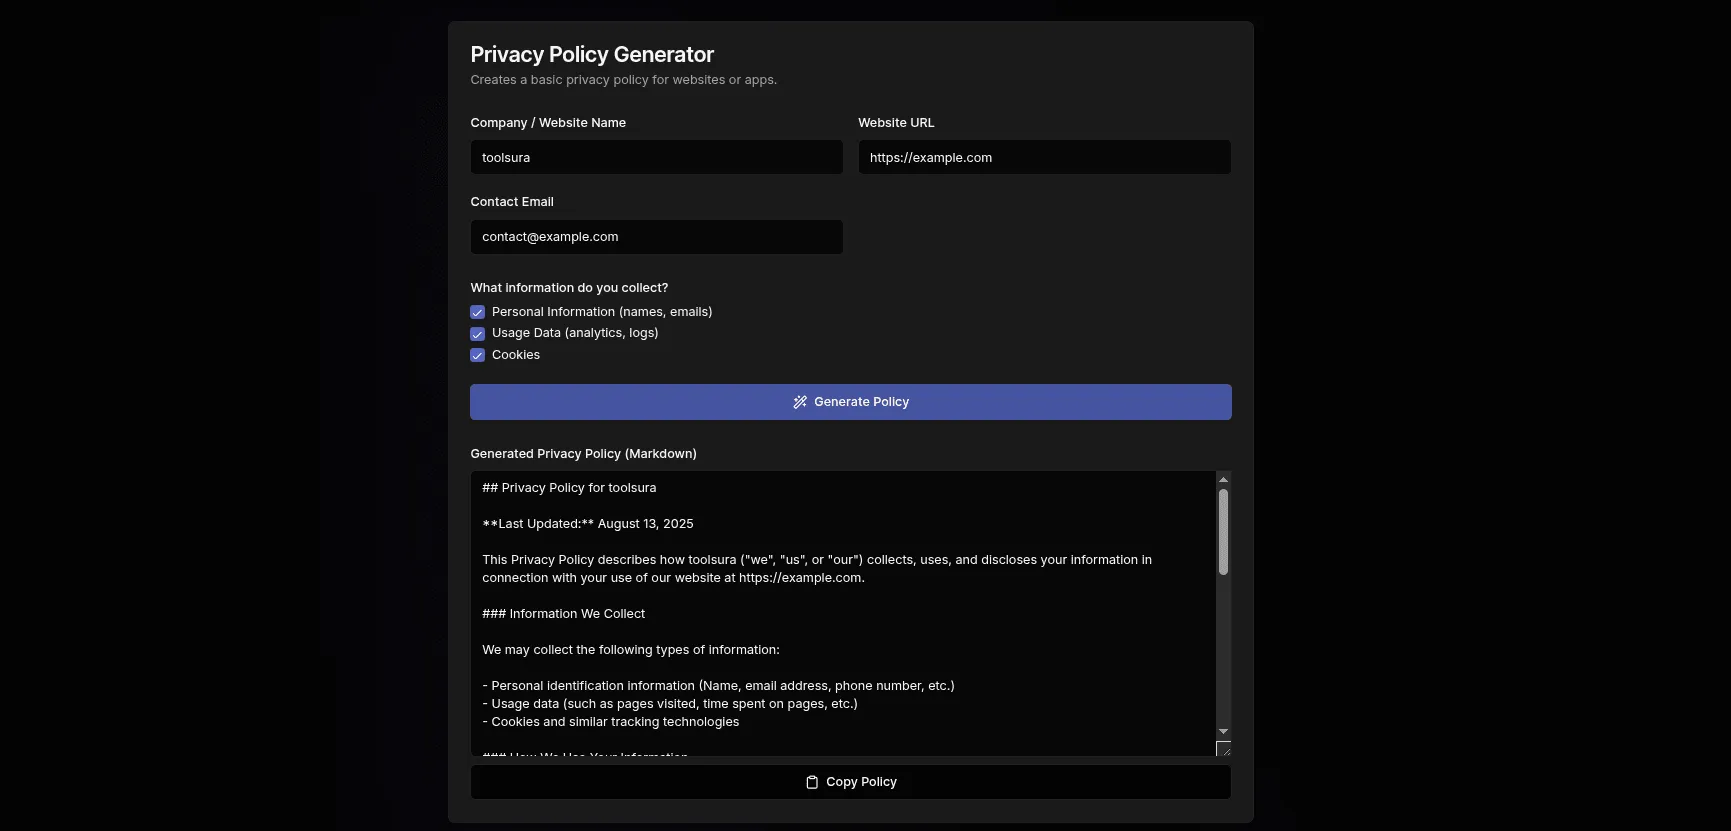
Task: Click 'Creates a basic privacy policy' subtitle
Action: 623,80
